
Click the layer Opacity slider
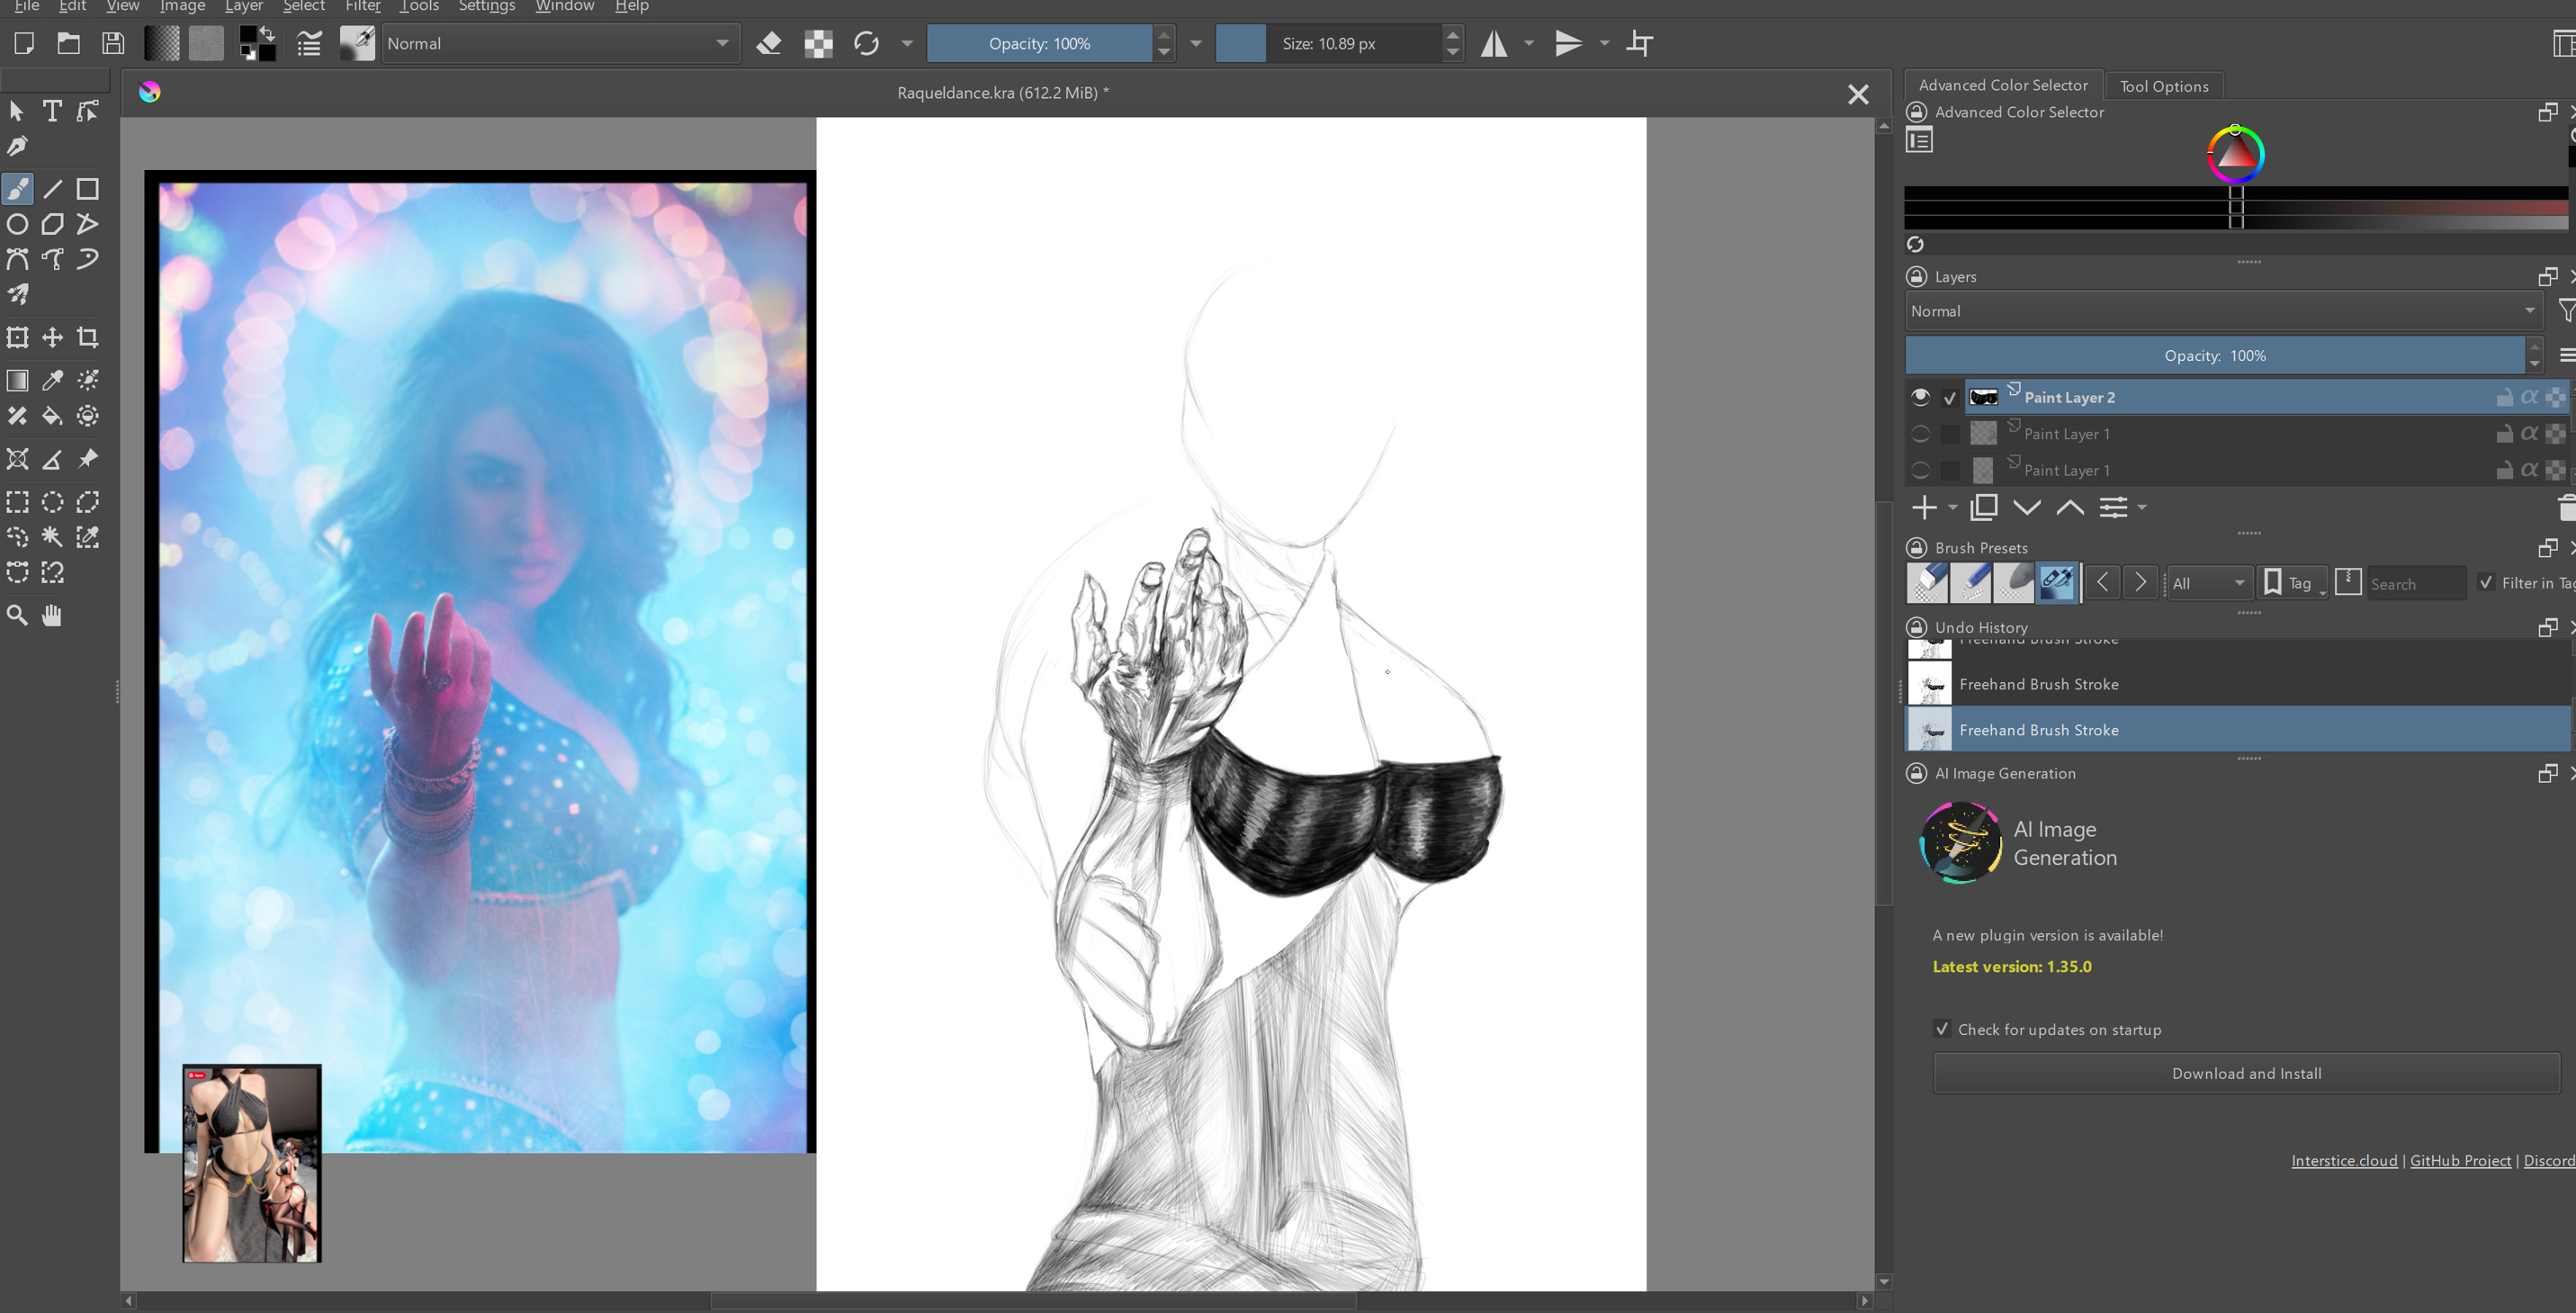(x=2214, y=355)
